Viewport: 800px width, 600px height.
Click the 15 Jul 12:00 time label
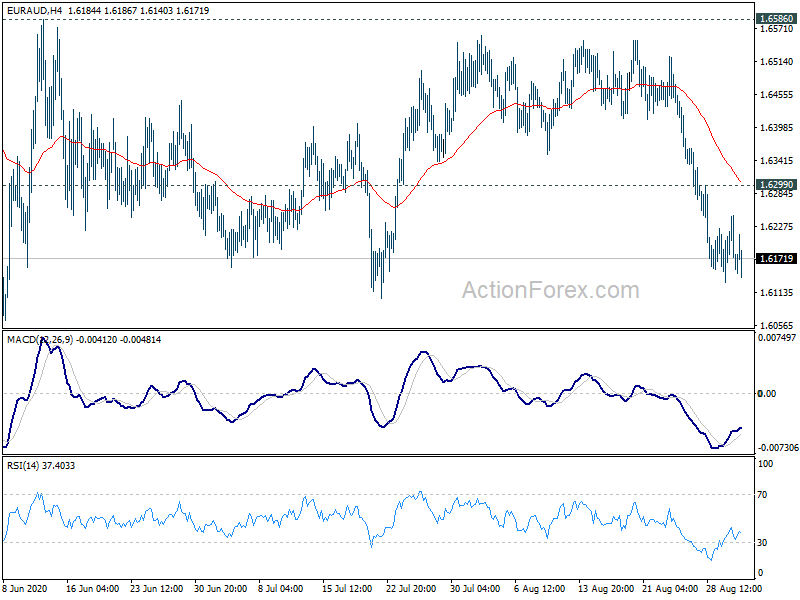(347, 589)
